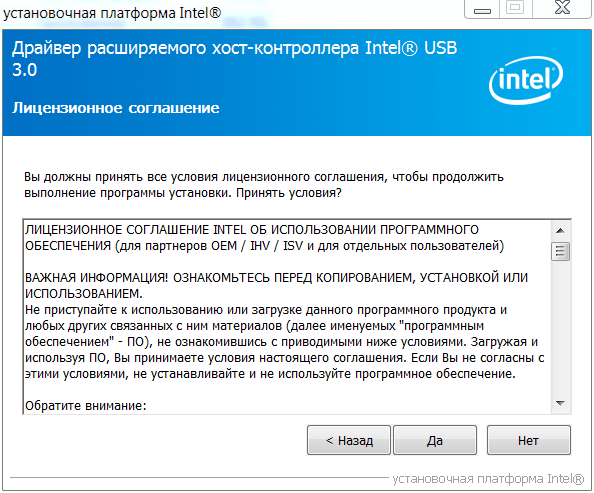This screenshot has height=493, width=594.
Task: Decline the license with the 'Нет' button
Action: (x=528, y=440)
